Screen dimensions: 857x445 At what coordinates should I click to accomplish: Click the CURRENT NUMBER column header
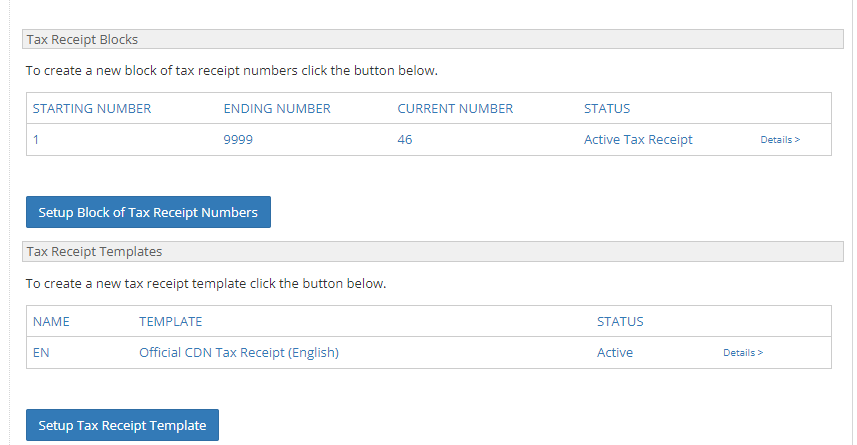[x=455, y=108]
